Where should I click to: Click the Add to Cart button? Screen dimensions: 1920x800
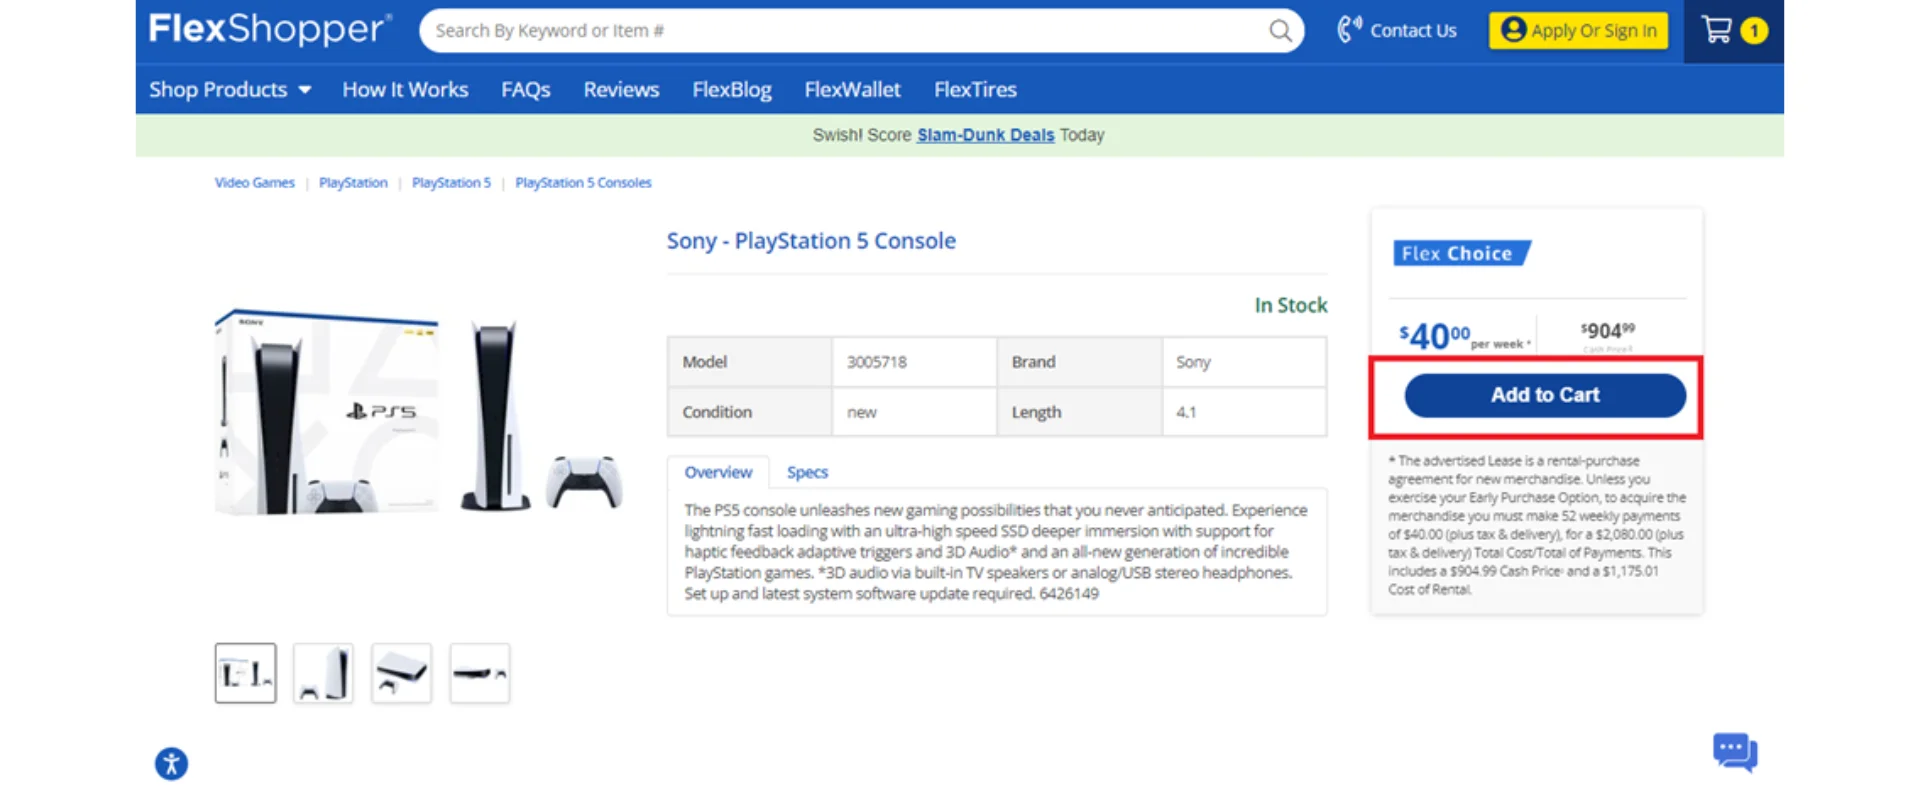(x=1545, y=395)
